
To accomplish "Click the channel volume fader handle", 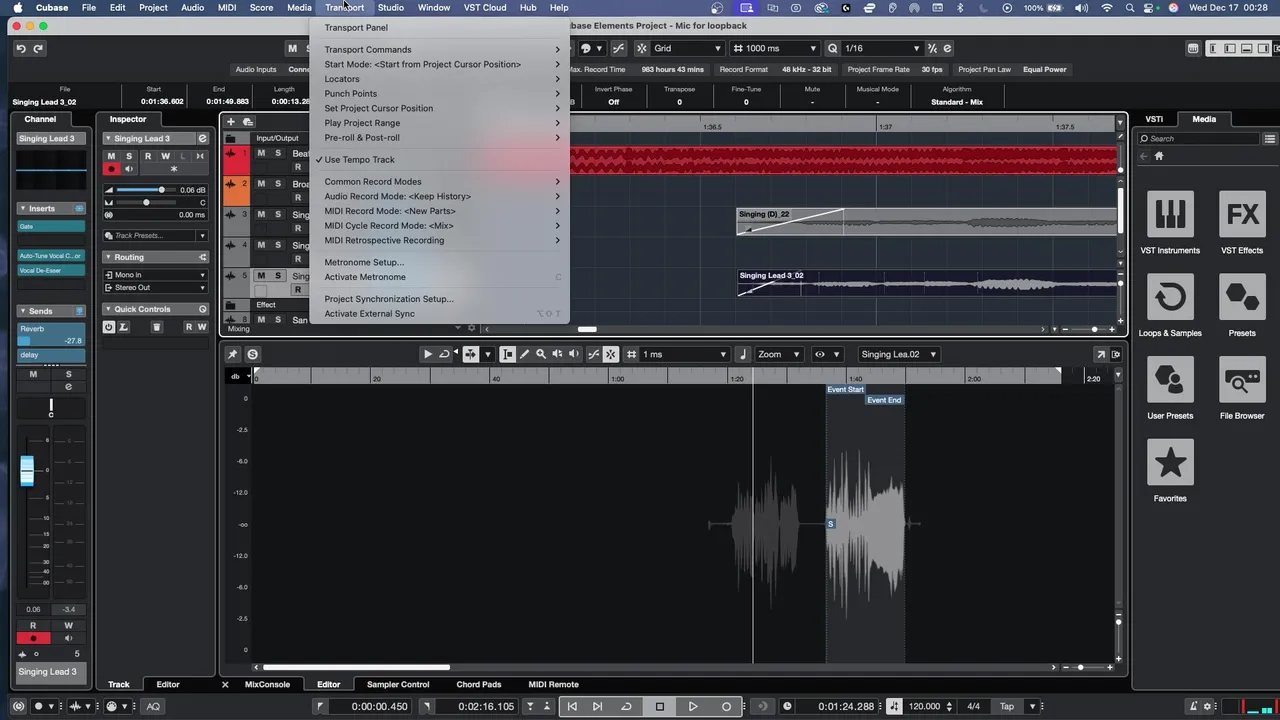I will coord(27,471).
